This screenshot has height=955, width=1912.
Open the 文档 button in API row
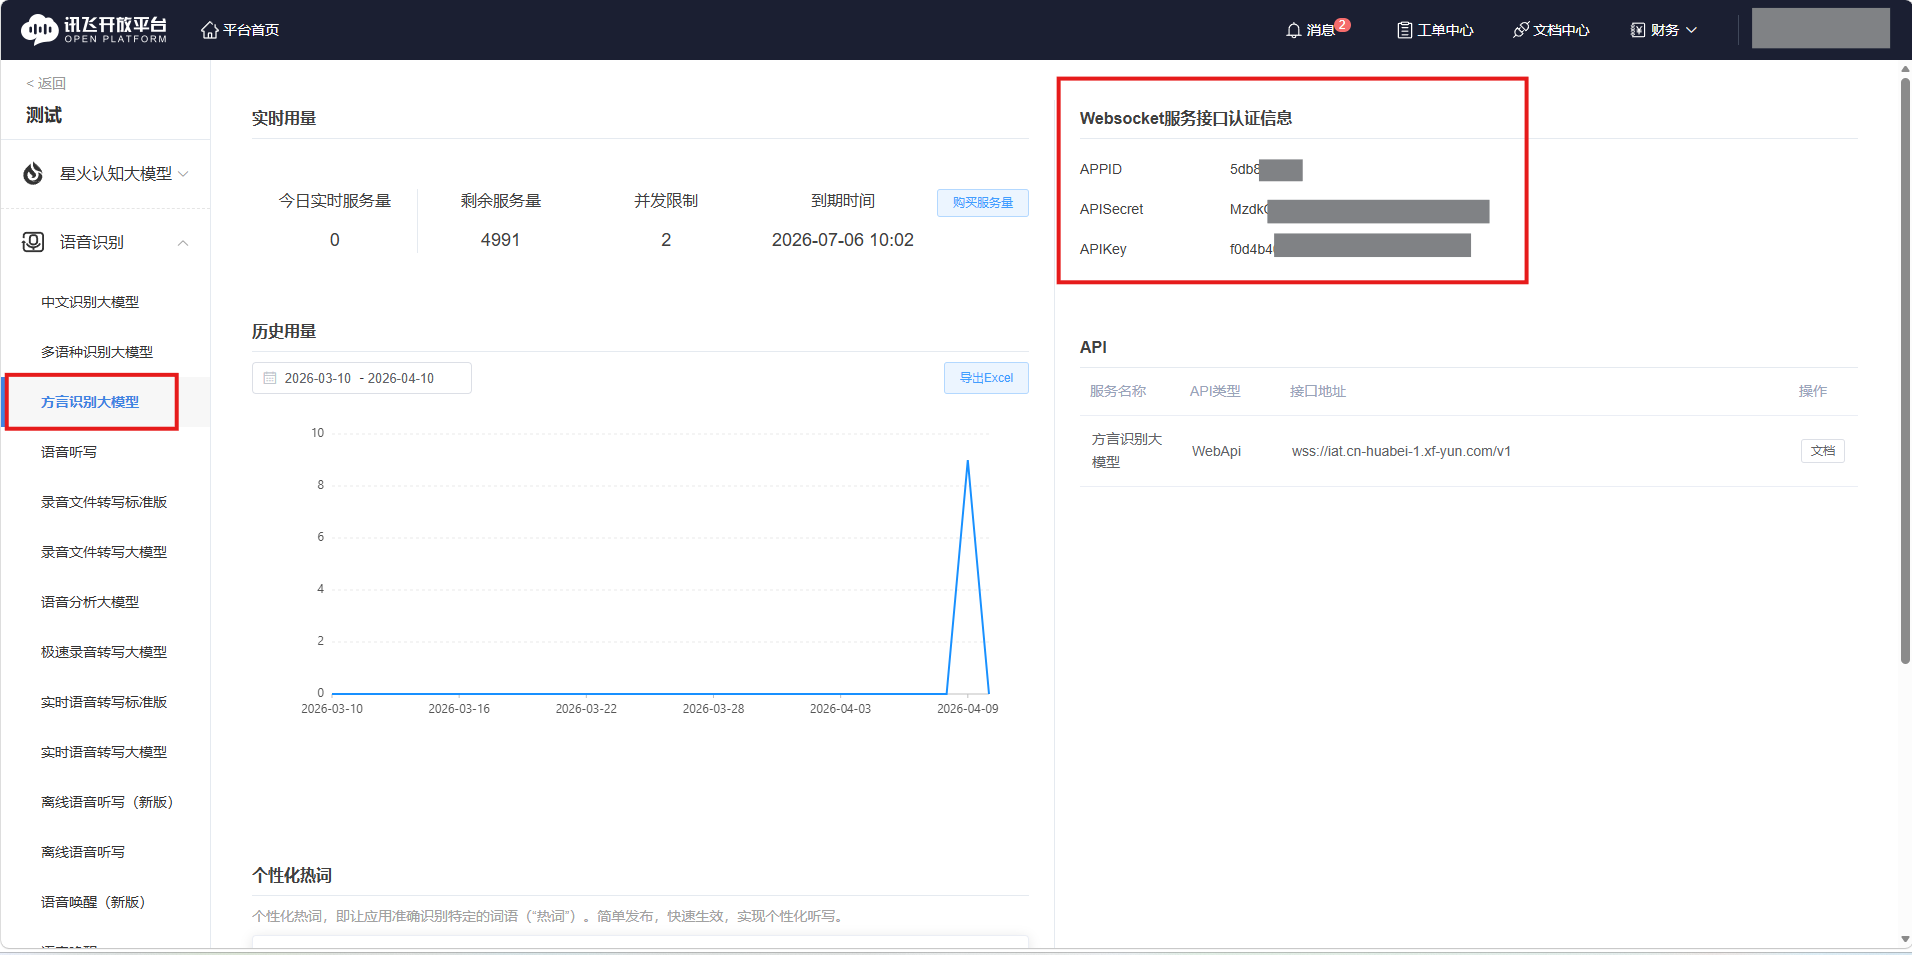(x=1823, y=451)
